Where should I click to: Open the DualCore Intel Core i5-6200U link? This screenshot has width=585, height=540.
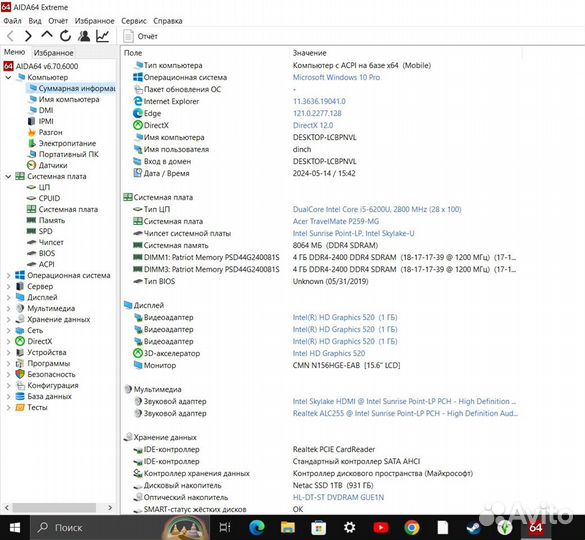pyautogui.click(x=377, y=209)
